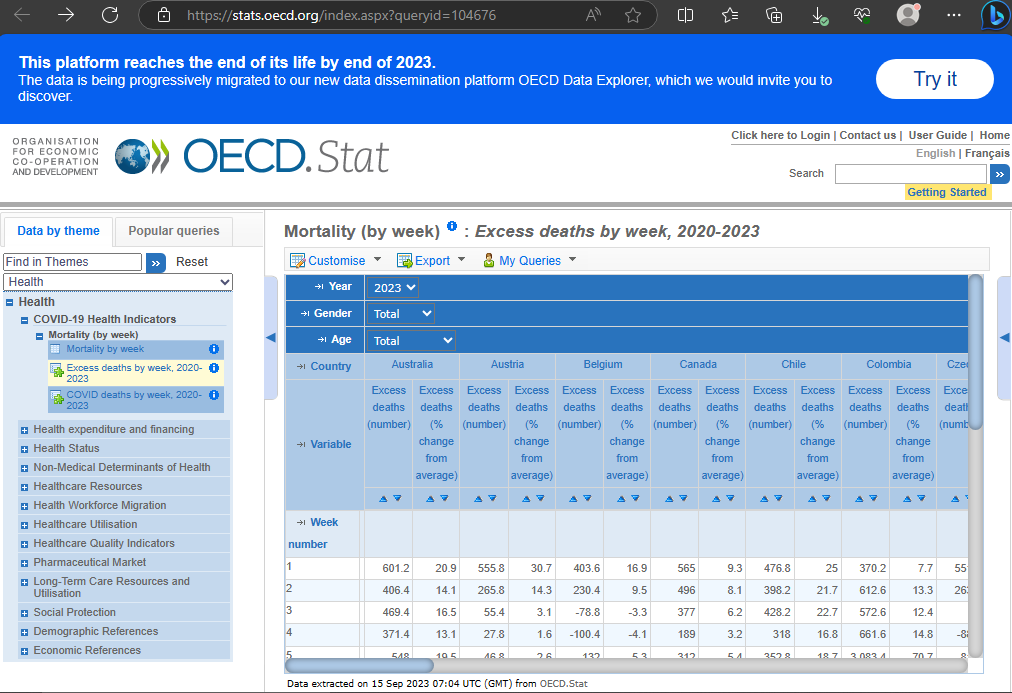Click the OECD.Stat link in footer

(563, 683)
